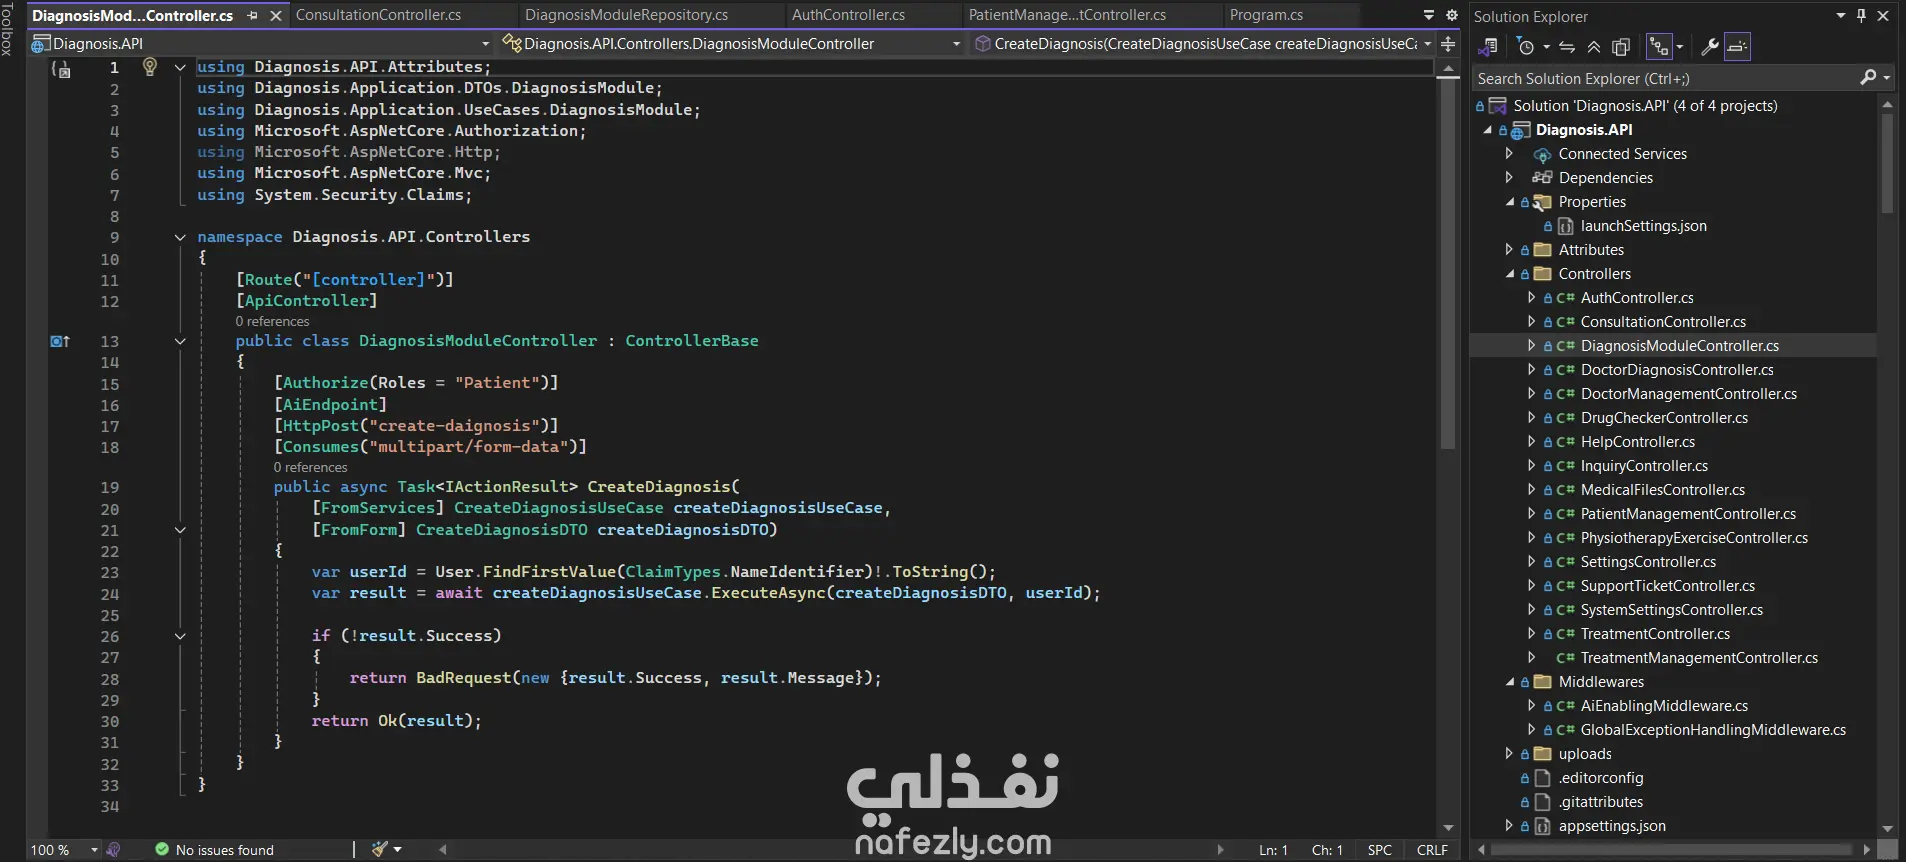Click the green check No issues icon
Screen dimensions: 1906x862
162,849
